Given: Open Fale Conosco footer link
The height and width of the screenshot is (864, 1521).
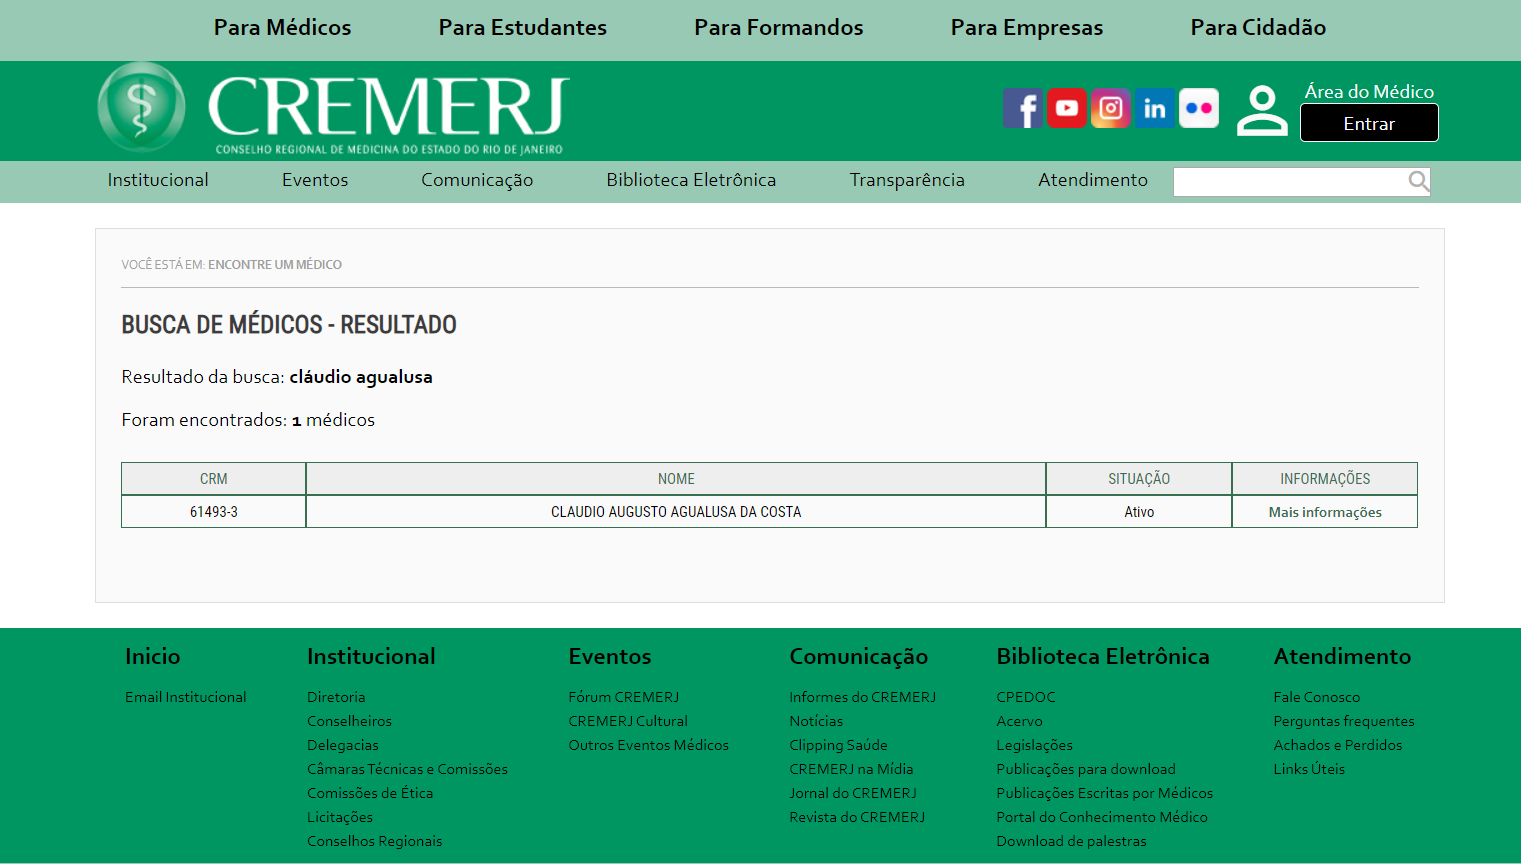Looking at the screenshot, I should (1317, 697).
